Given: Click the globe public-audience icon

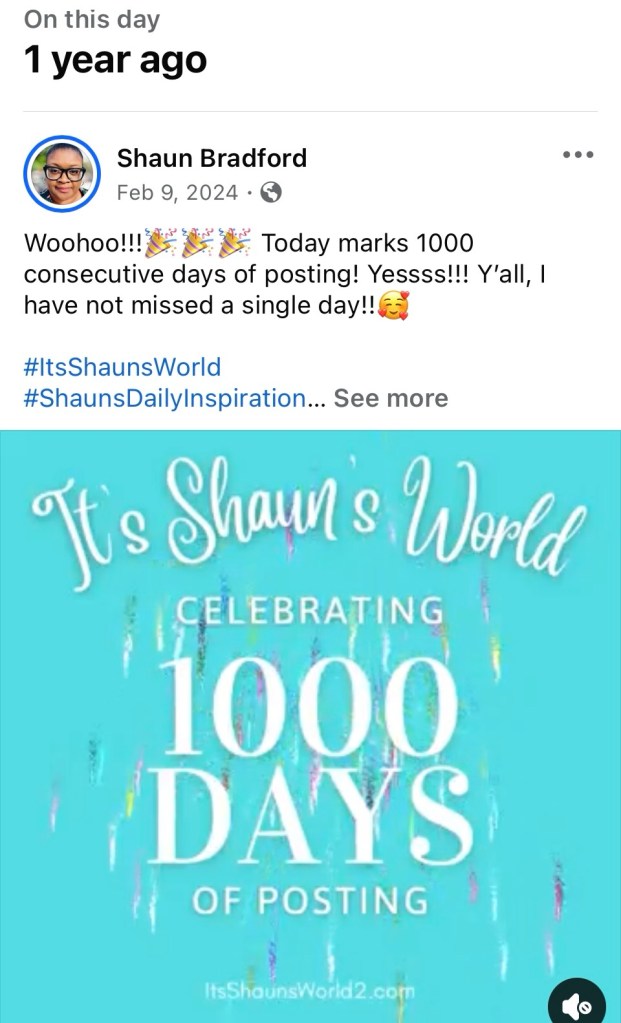Looking at the screenshot, I should [x=270, y=193].
